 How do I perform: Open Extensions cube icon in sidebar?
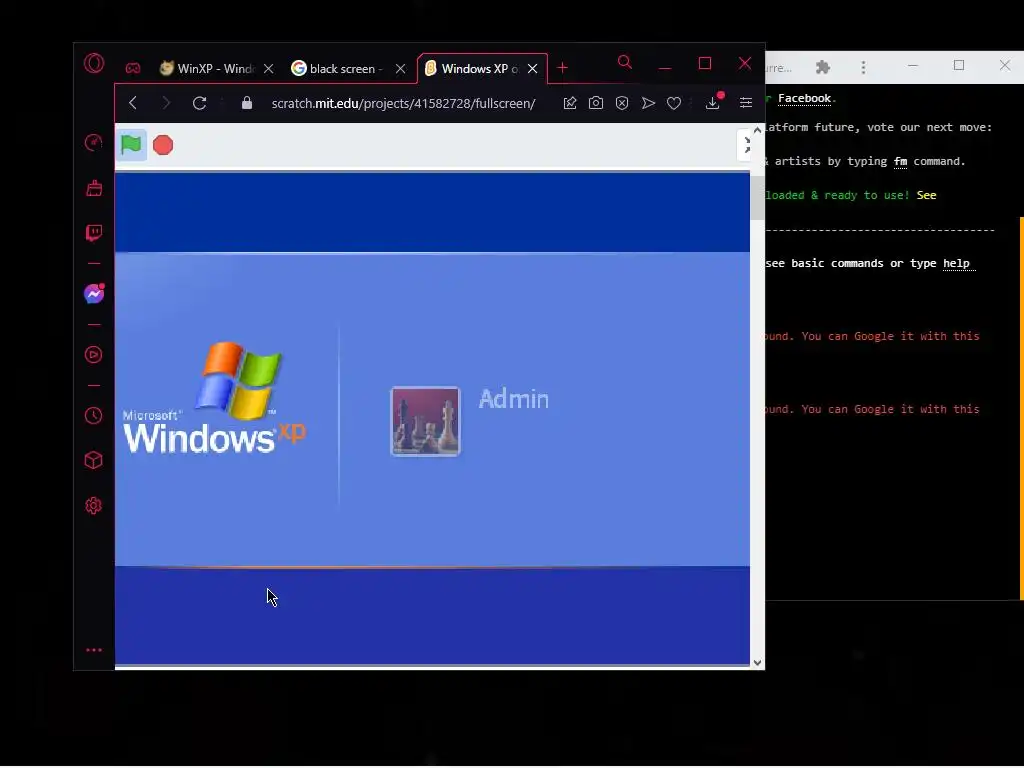click(94, 460)
